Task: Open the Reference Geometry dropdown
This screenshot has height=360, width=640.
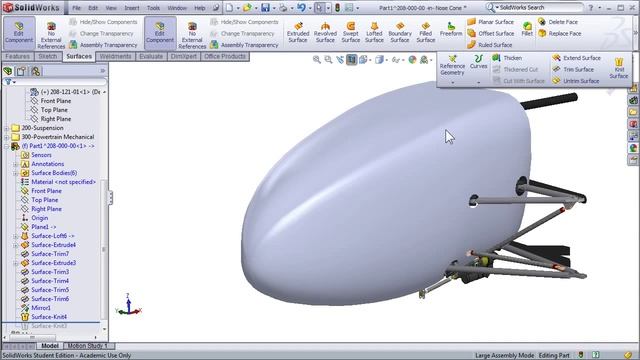Action: (452, 69)
